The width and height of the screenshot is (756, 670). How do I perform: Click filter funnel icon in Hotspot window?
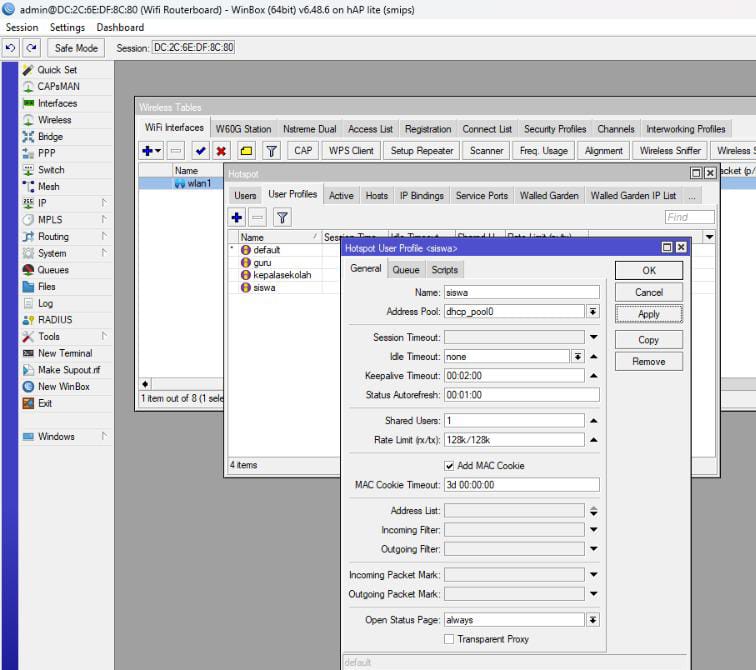282,217
